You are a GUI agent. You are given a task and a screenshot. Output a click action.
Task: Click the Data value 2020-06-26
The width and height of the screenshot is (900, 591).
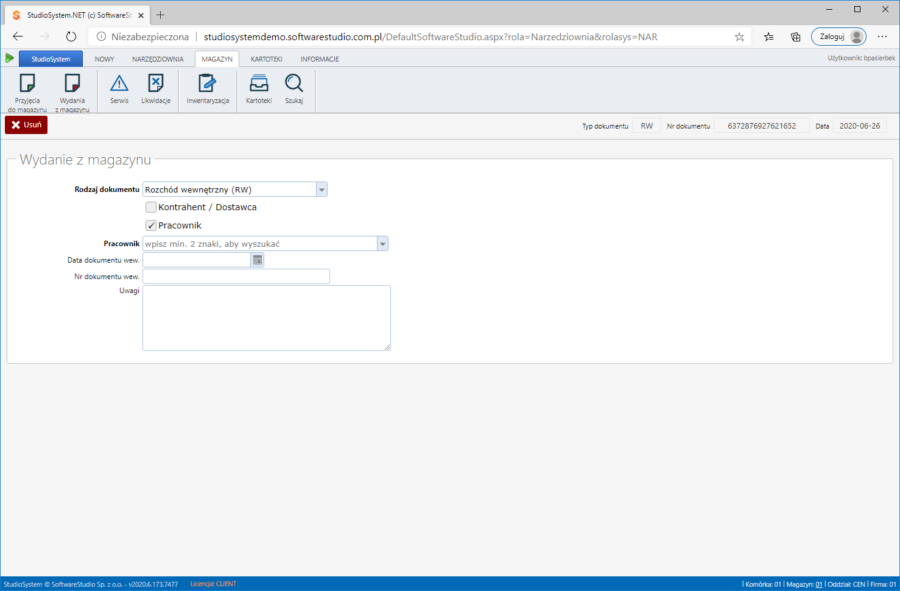[859, 126]
